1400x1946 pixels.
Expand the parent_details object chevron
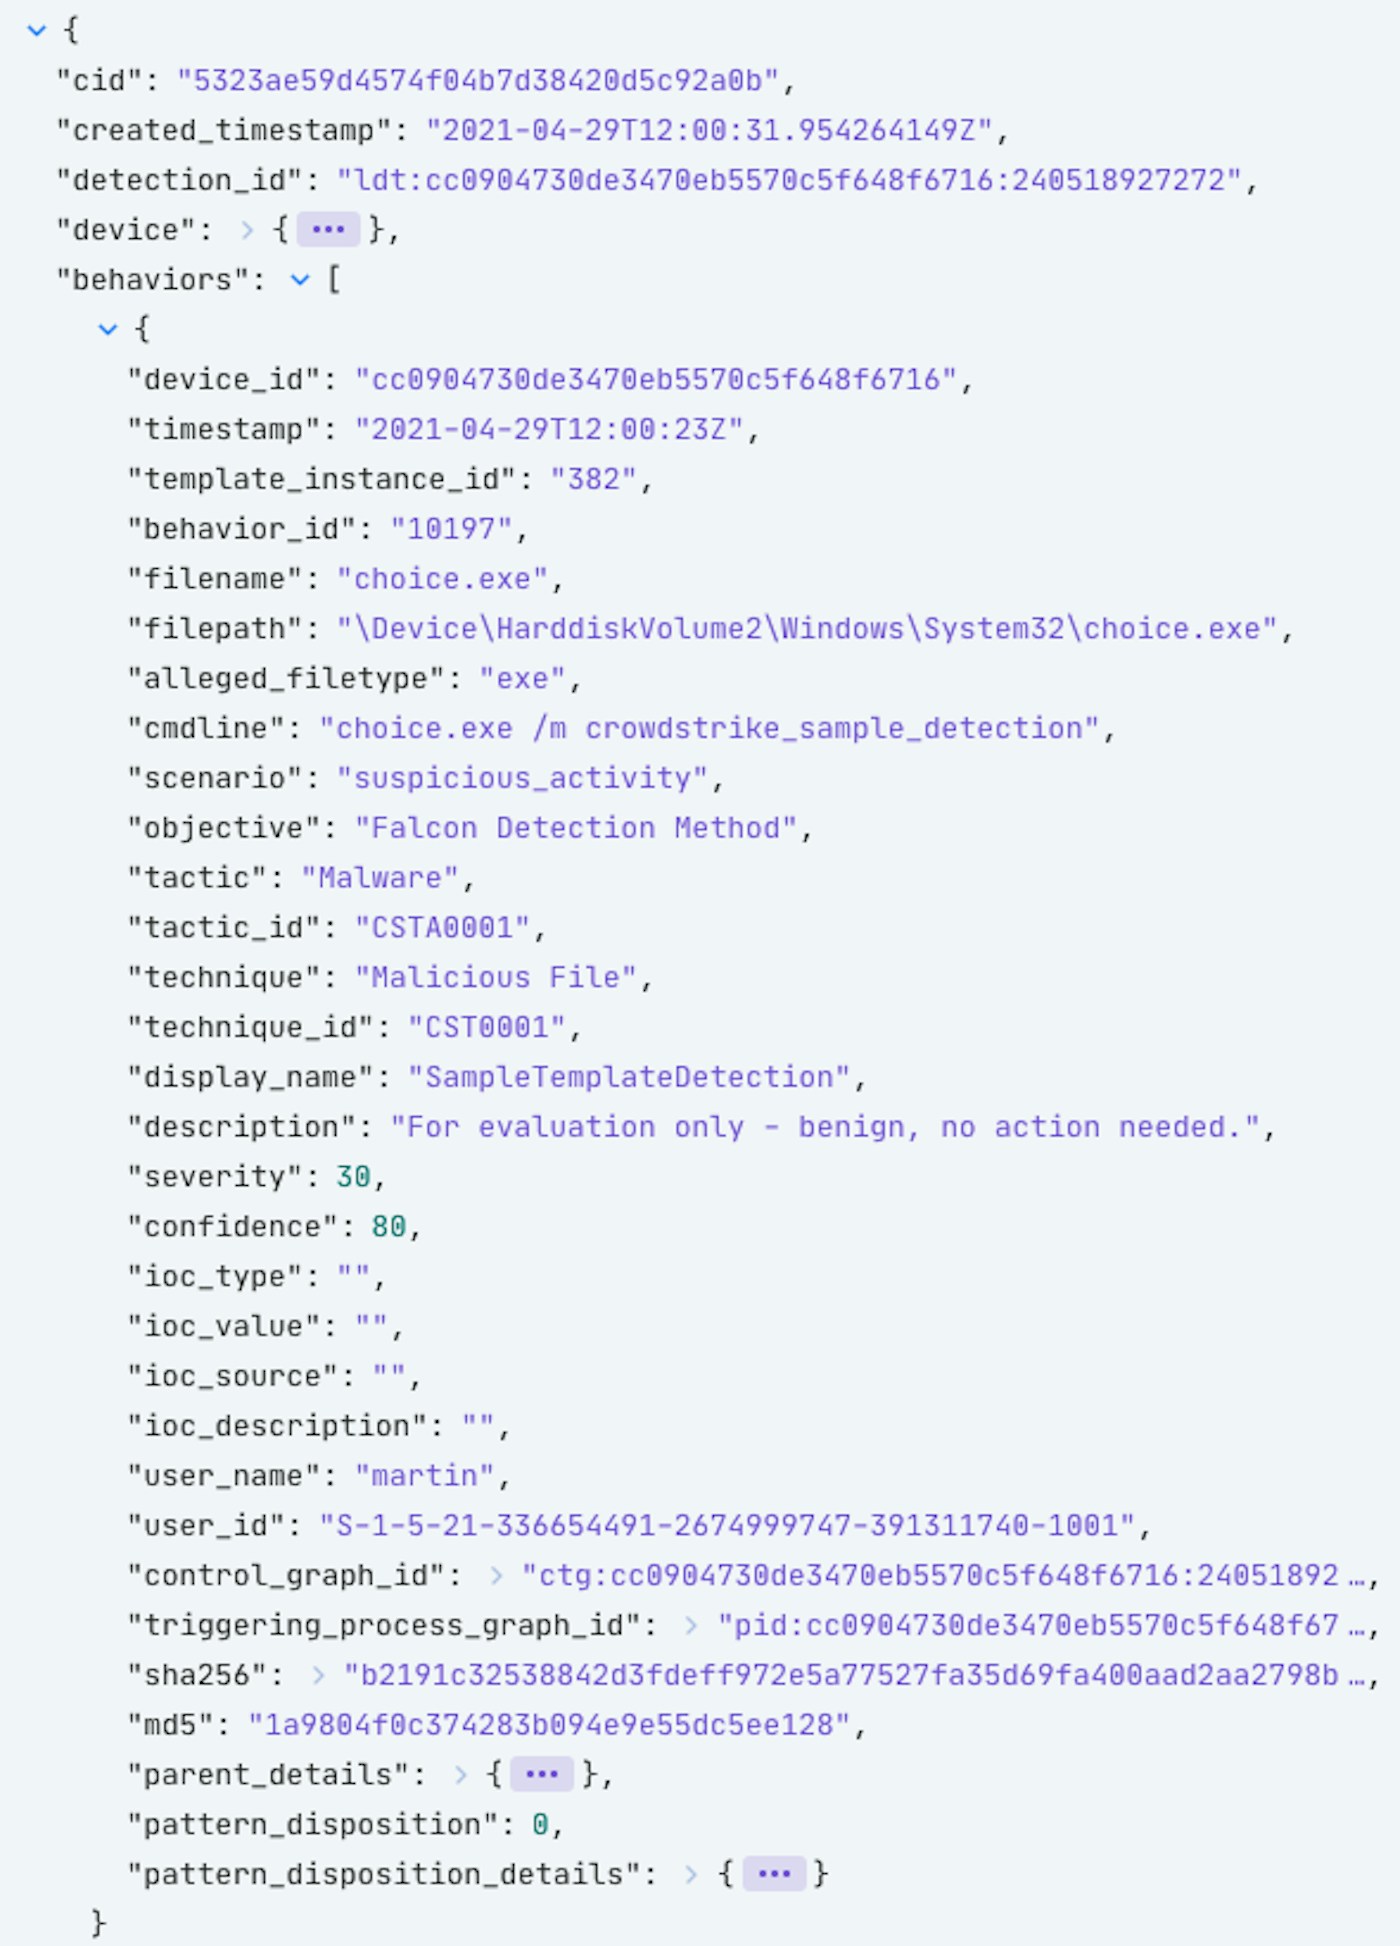pyautogui.click(x=460, y=1775)
